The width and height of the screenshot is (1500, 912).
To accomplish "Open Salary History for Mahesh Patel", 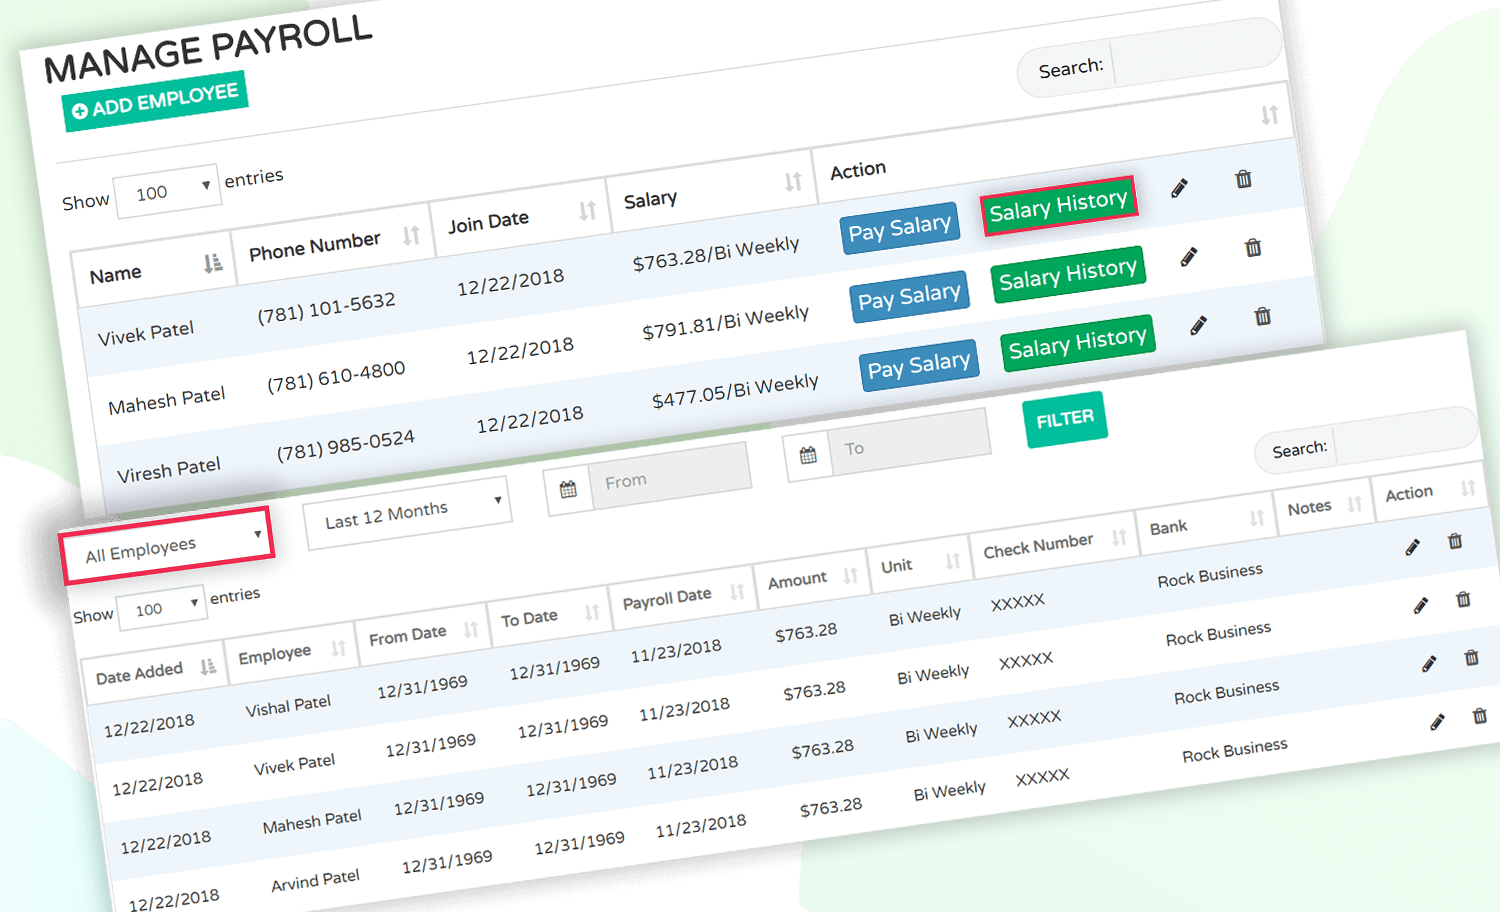I will pyautogui.click(x=1068, y=274).
